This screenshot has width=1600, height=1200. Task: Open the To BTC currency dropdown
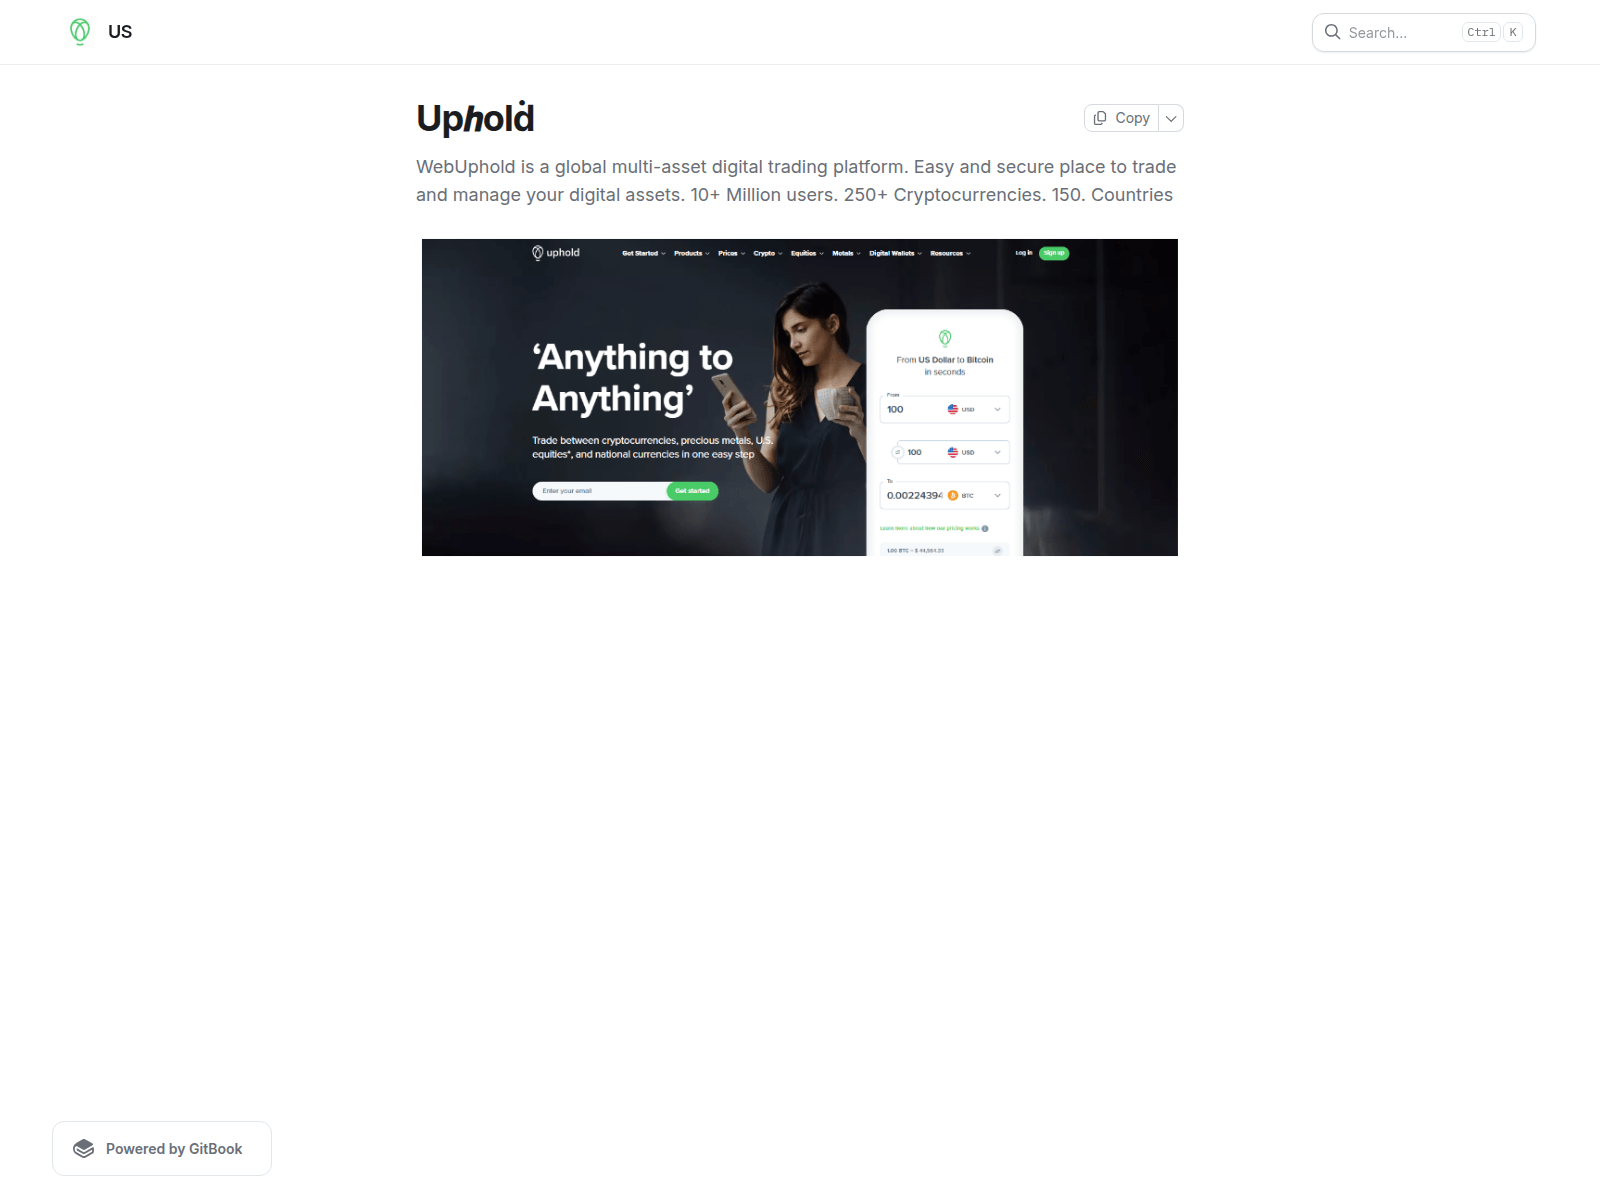(997, 496)
